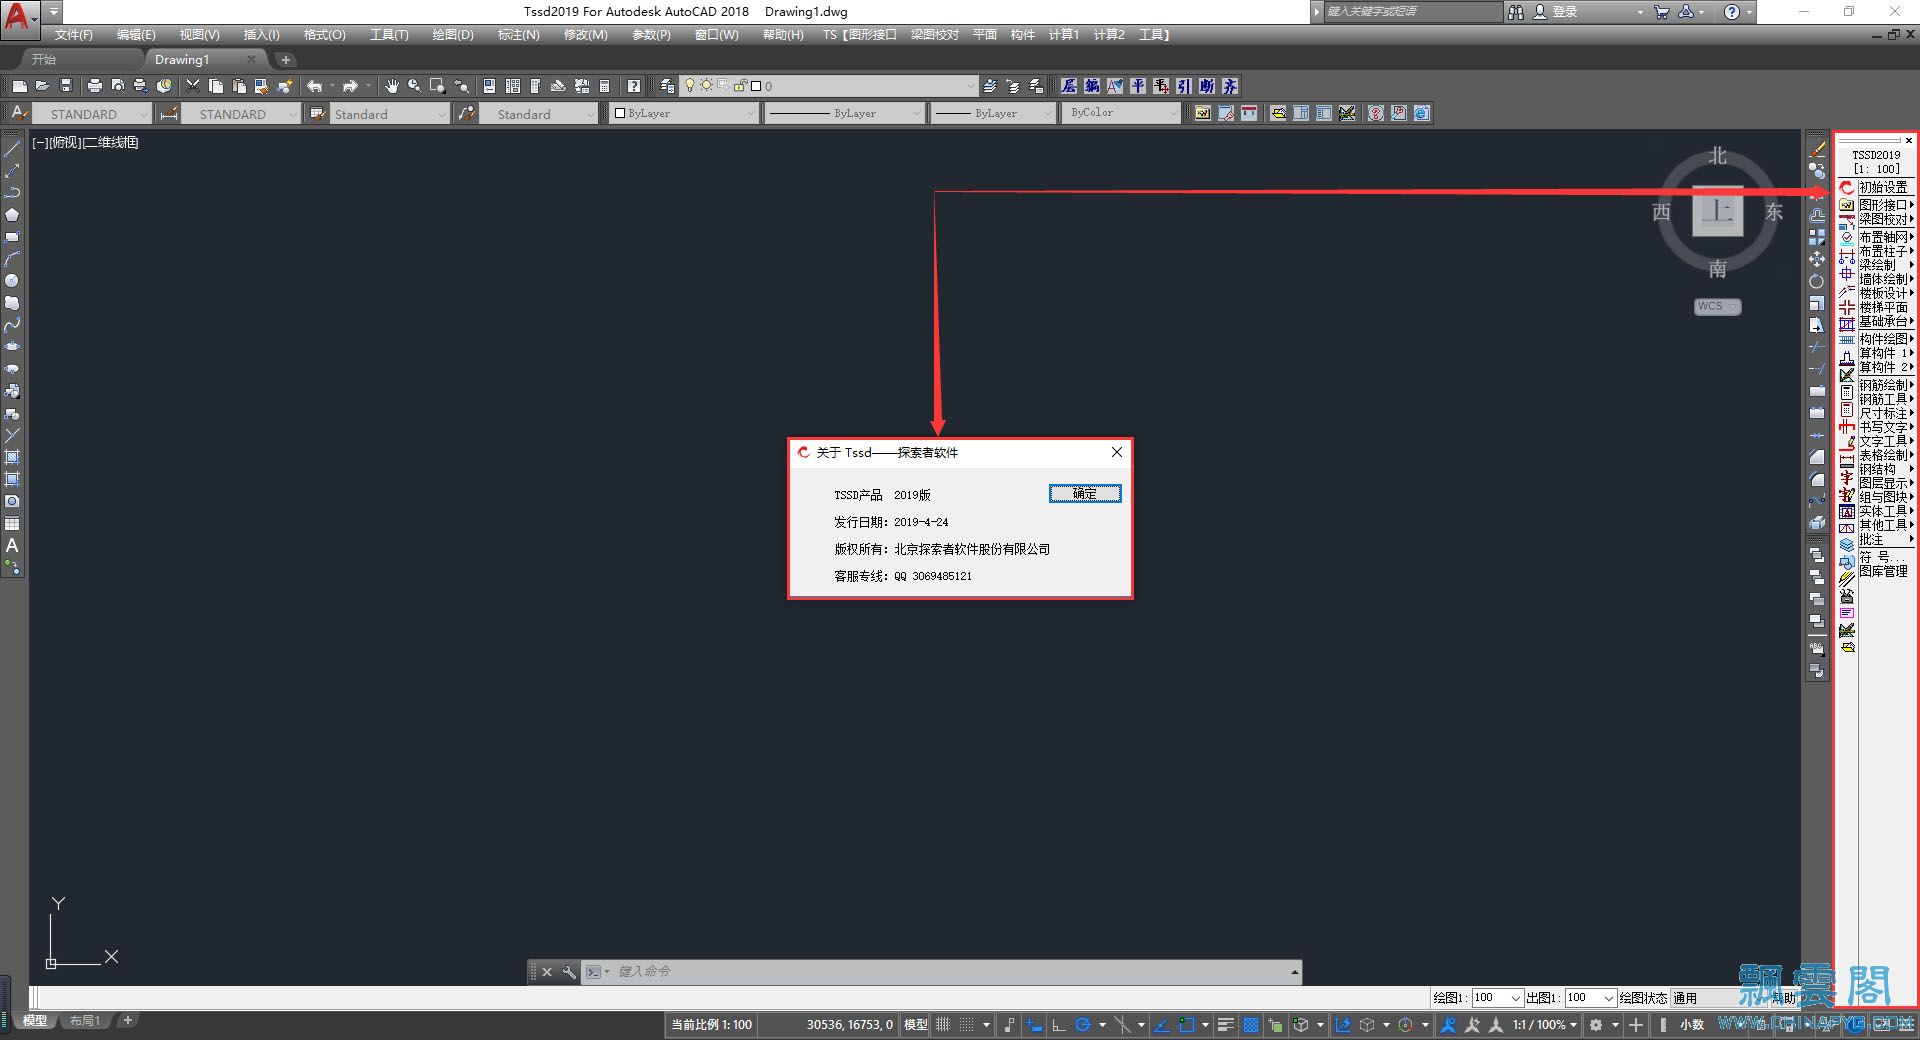Toggle lineweight display in status bar

1226,1025
